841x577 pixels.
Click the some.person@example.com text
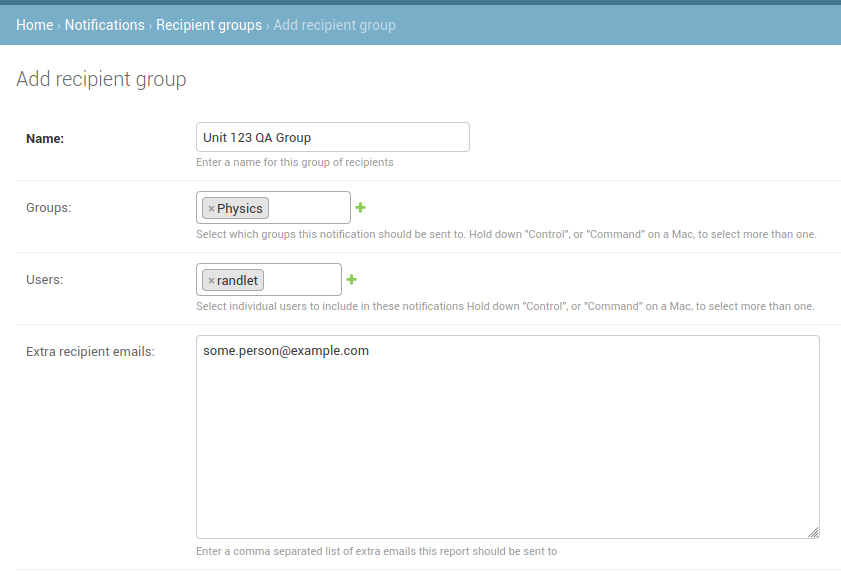pos(286,351)
